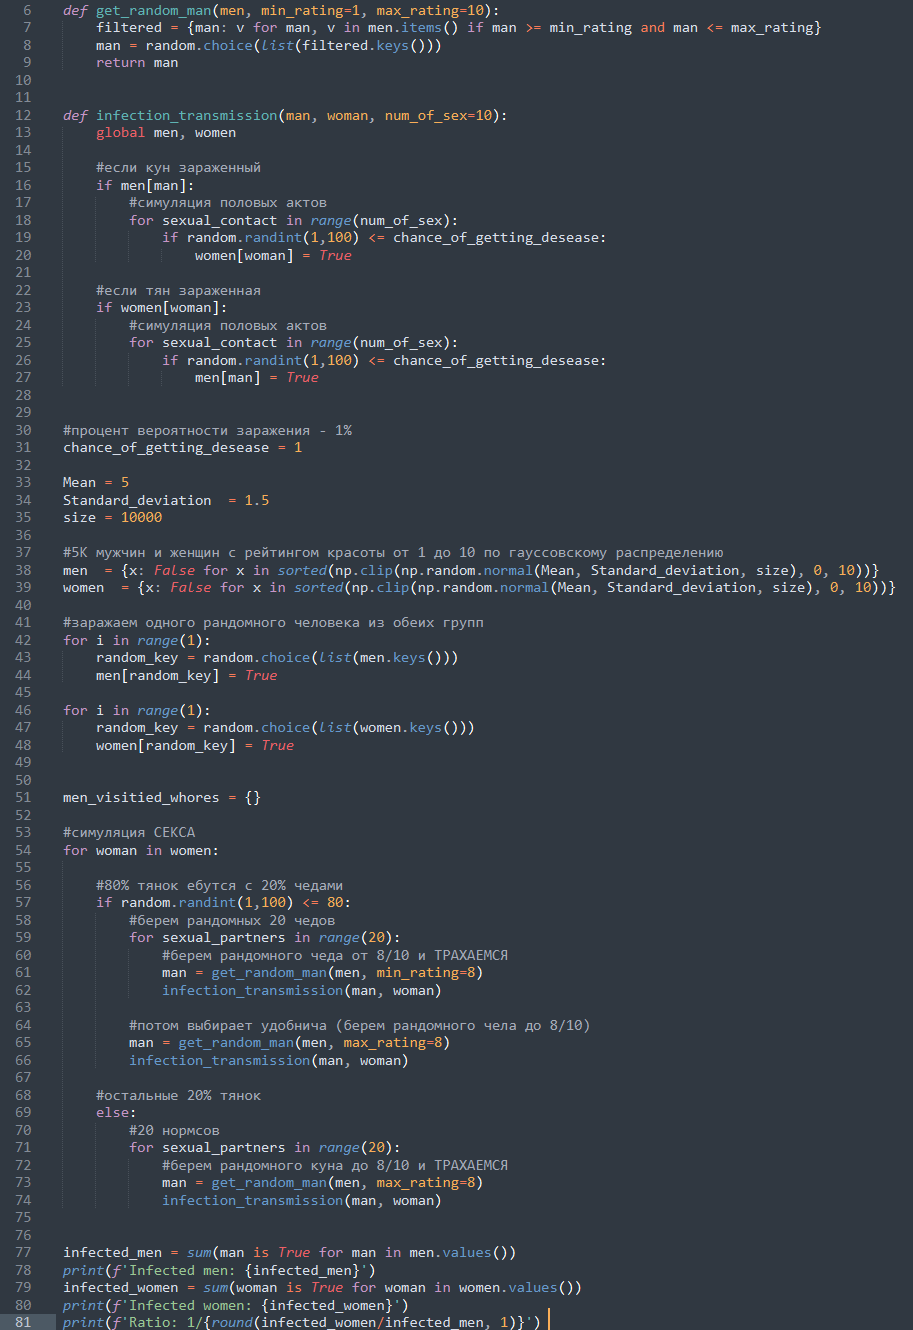Click the 'global men, women' line

(x=166, y=132)
